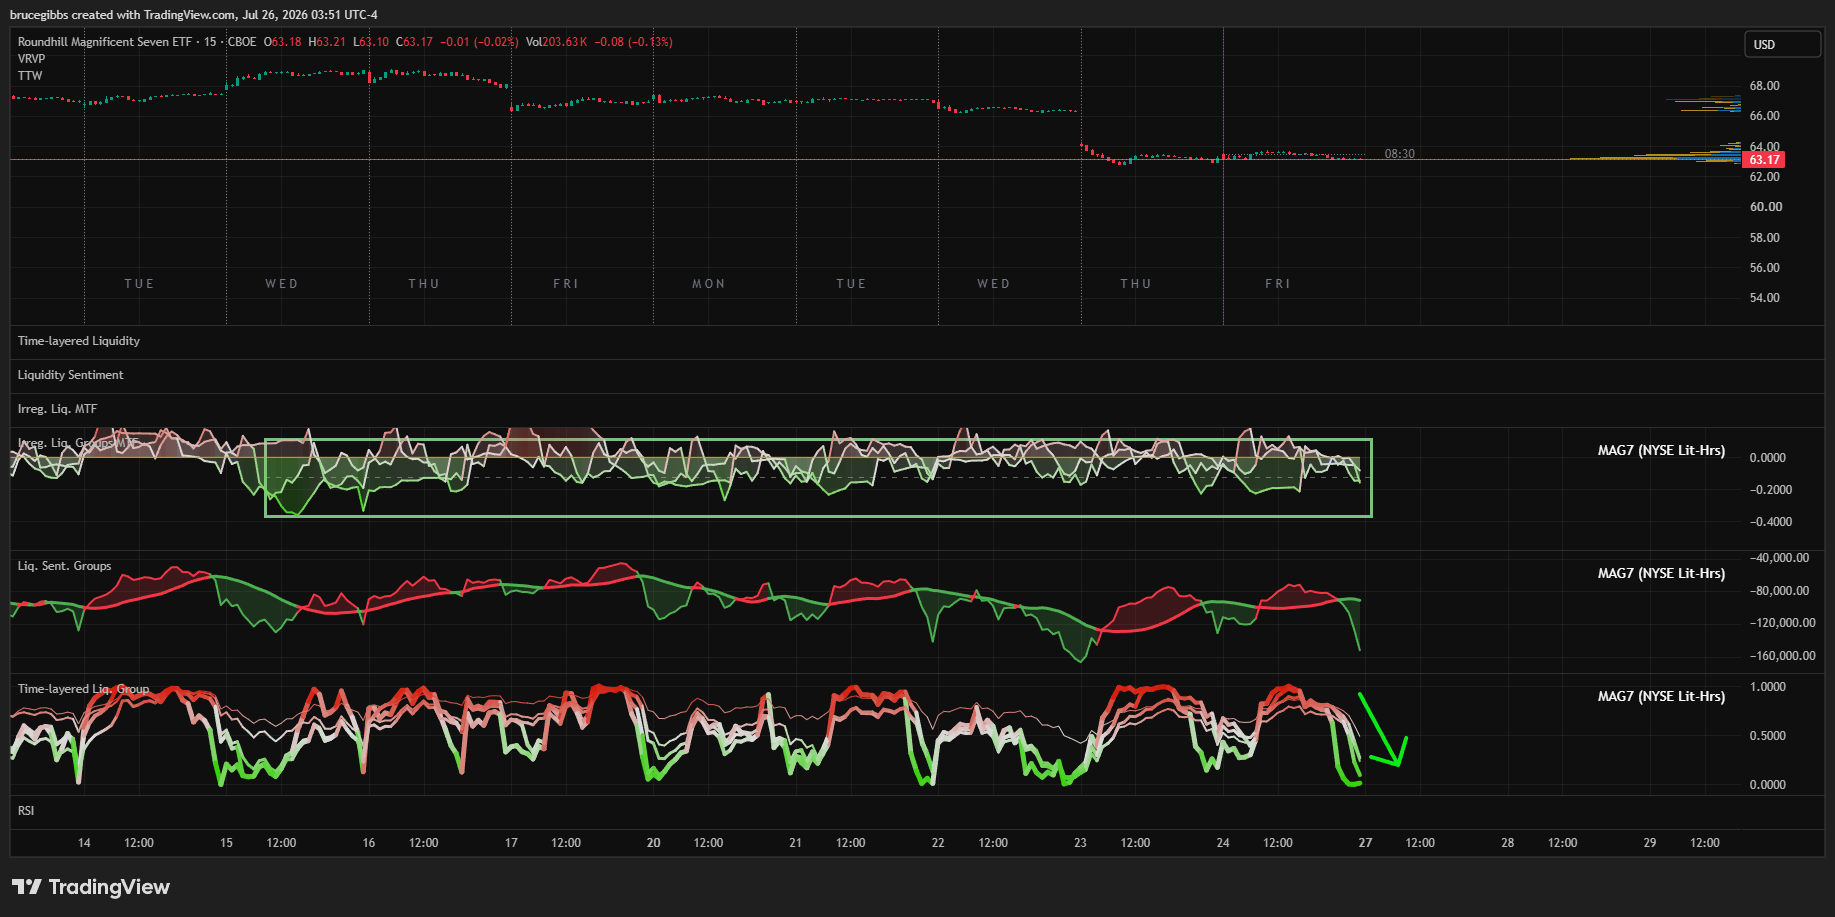This screenshot has height=917, width=1835.
Task: Select the Time-layered Liquidity pane label
Action: [79, 341]
